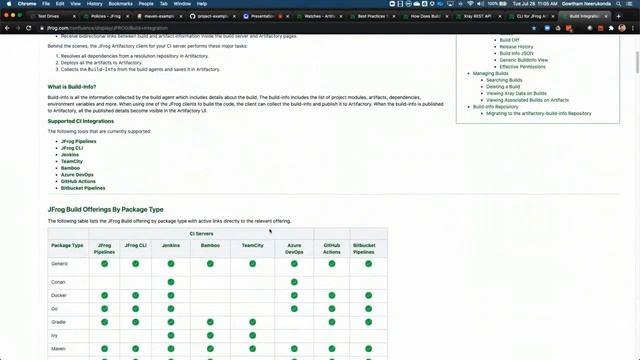The width and height of the screenshot is (640, 360).
Task: Open the Wi-Fi status menu
Action: click(x=470, y=4)
